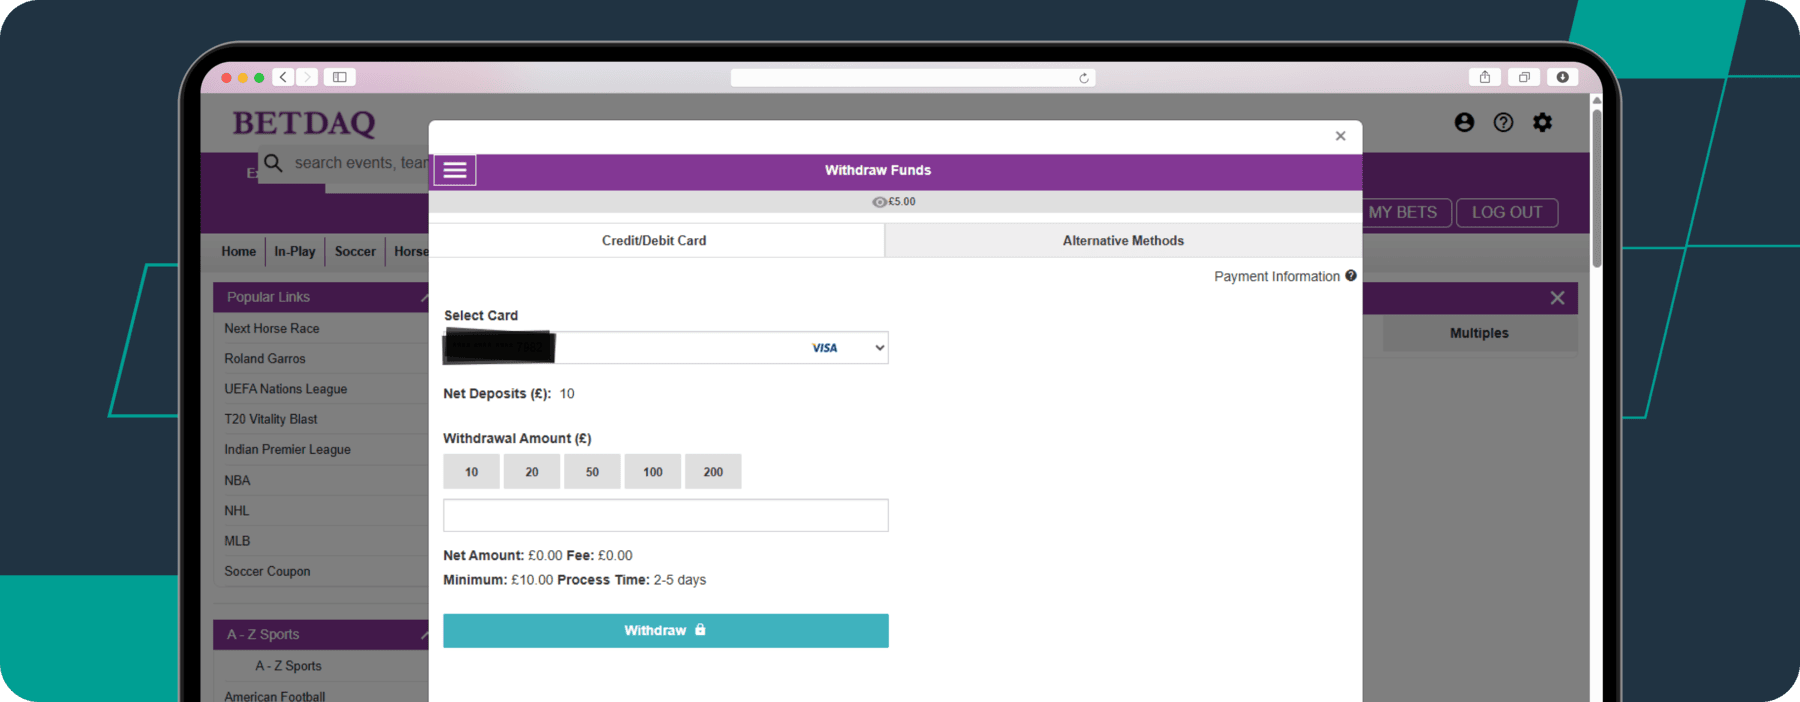
Task: Open the help question mark icon
Action: point(1503,122)
